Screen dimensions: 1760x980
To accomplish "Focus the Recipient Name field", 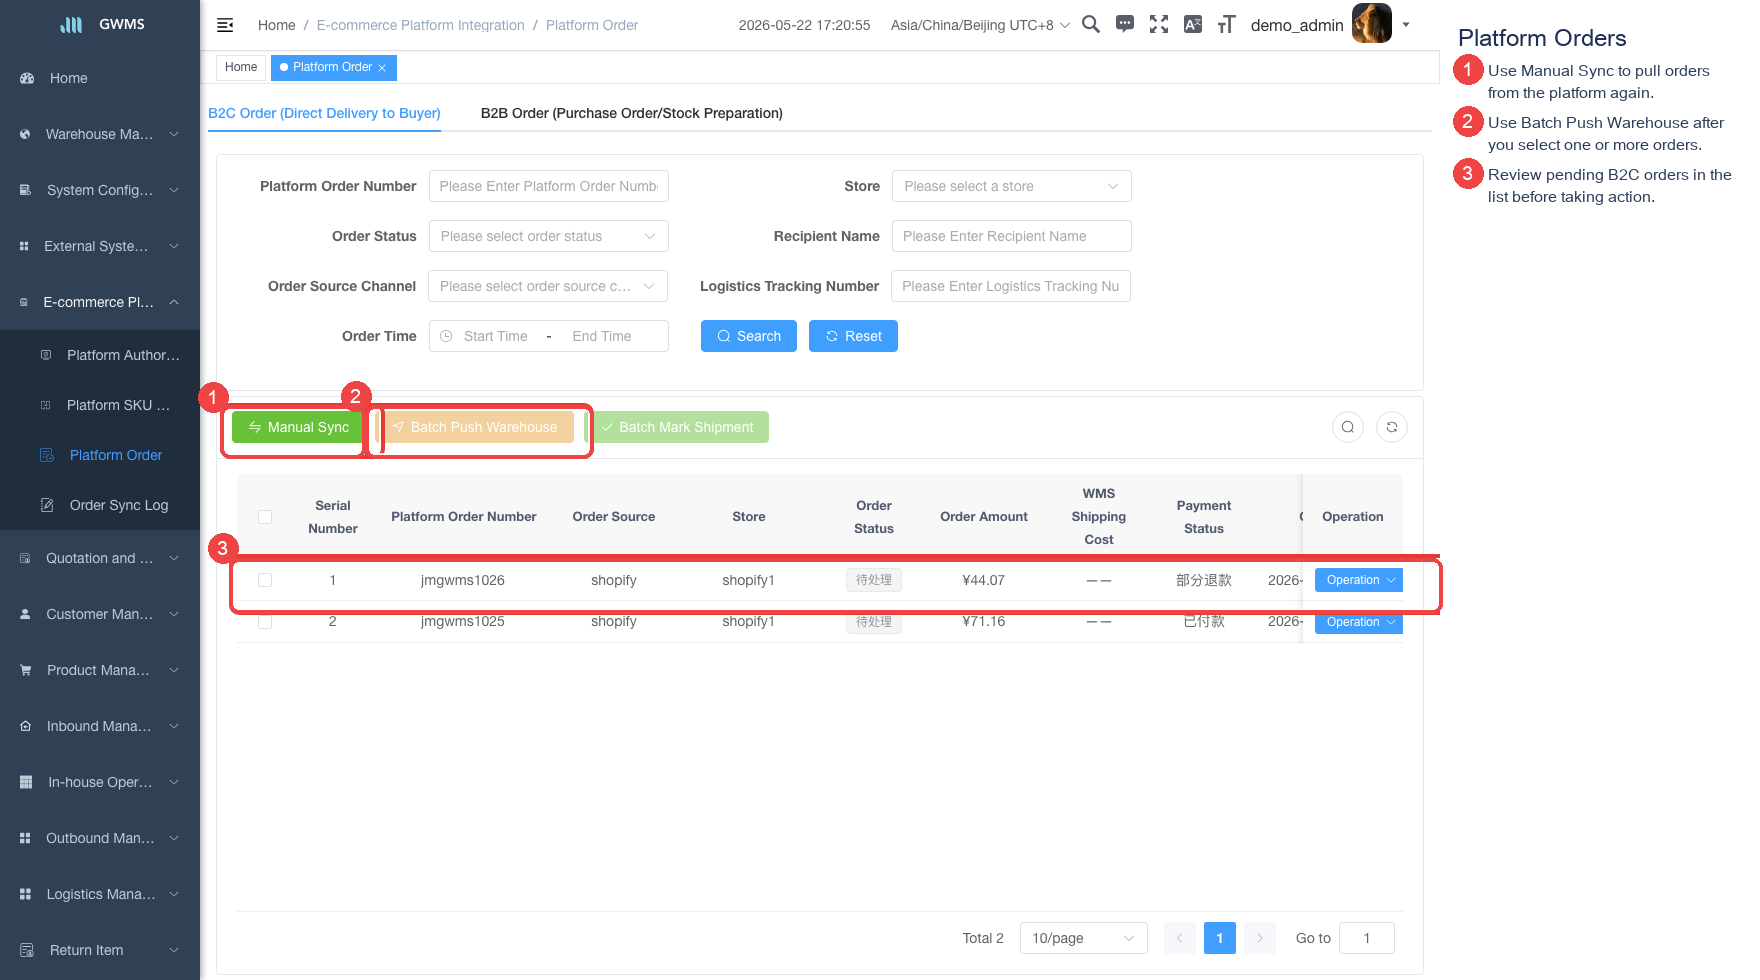I will coord(1012,236).
